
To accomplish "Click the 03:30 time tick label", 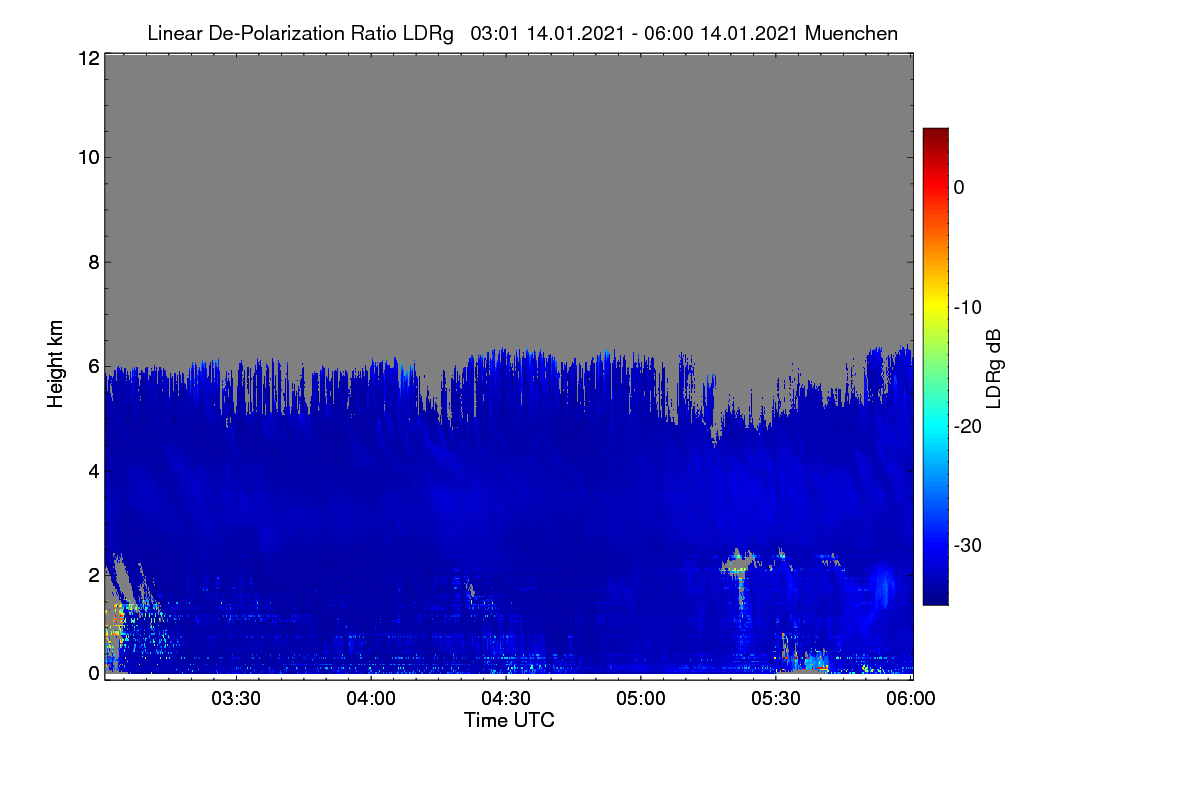I will 237,700.
